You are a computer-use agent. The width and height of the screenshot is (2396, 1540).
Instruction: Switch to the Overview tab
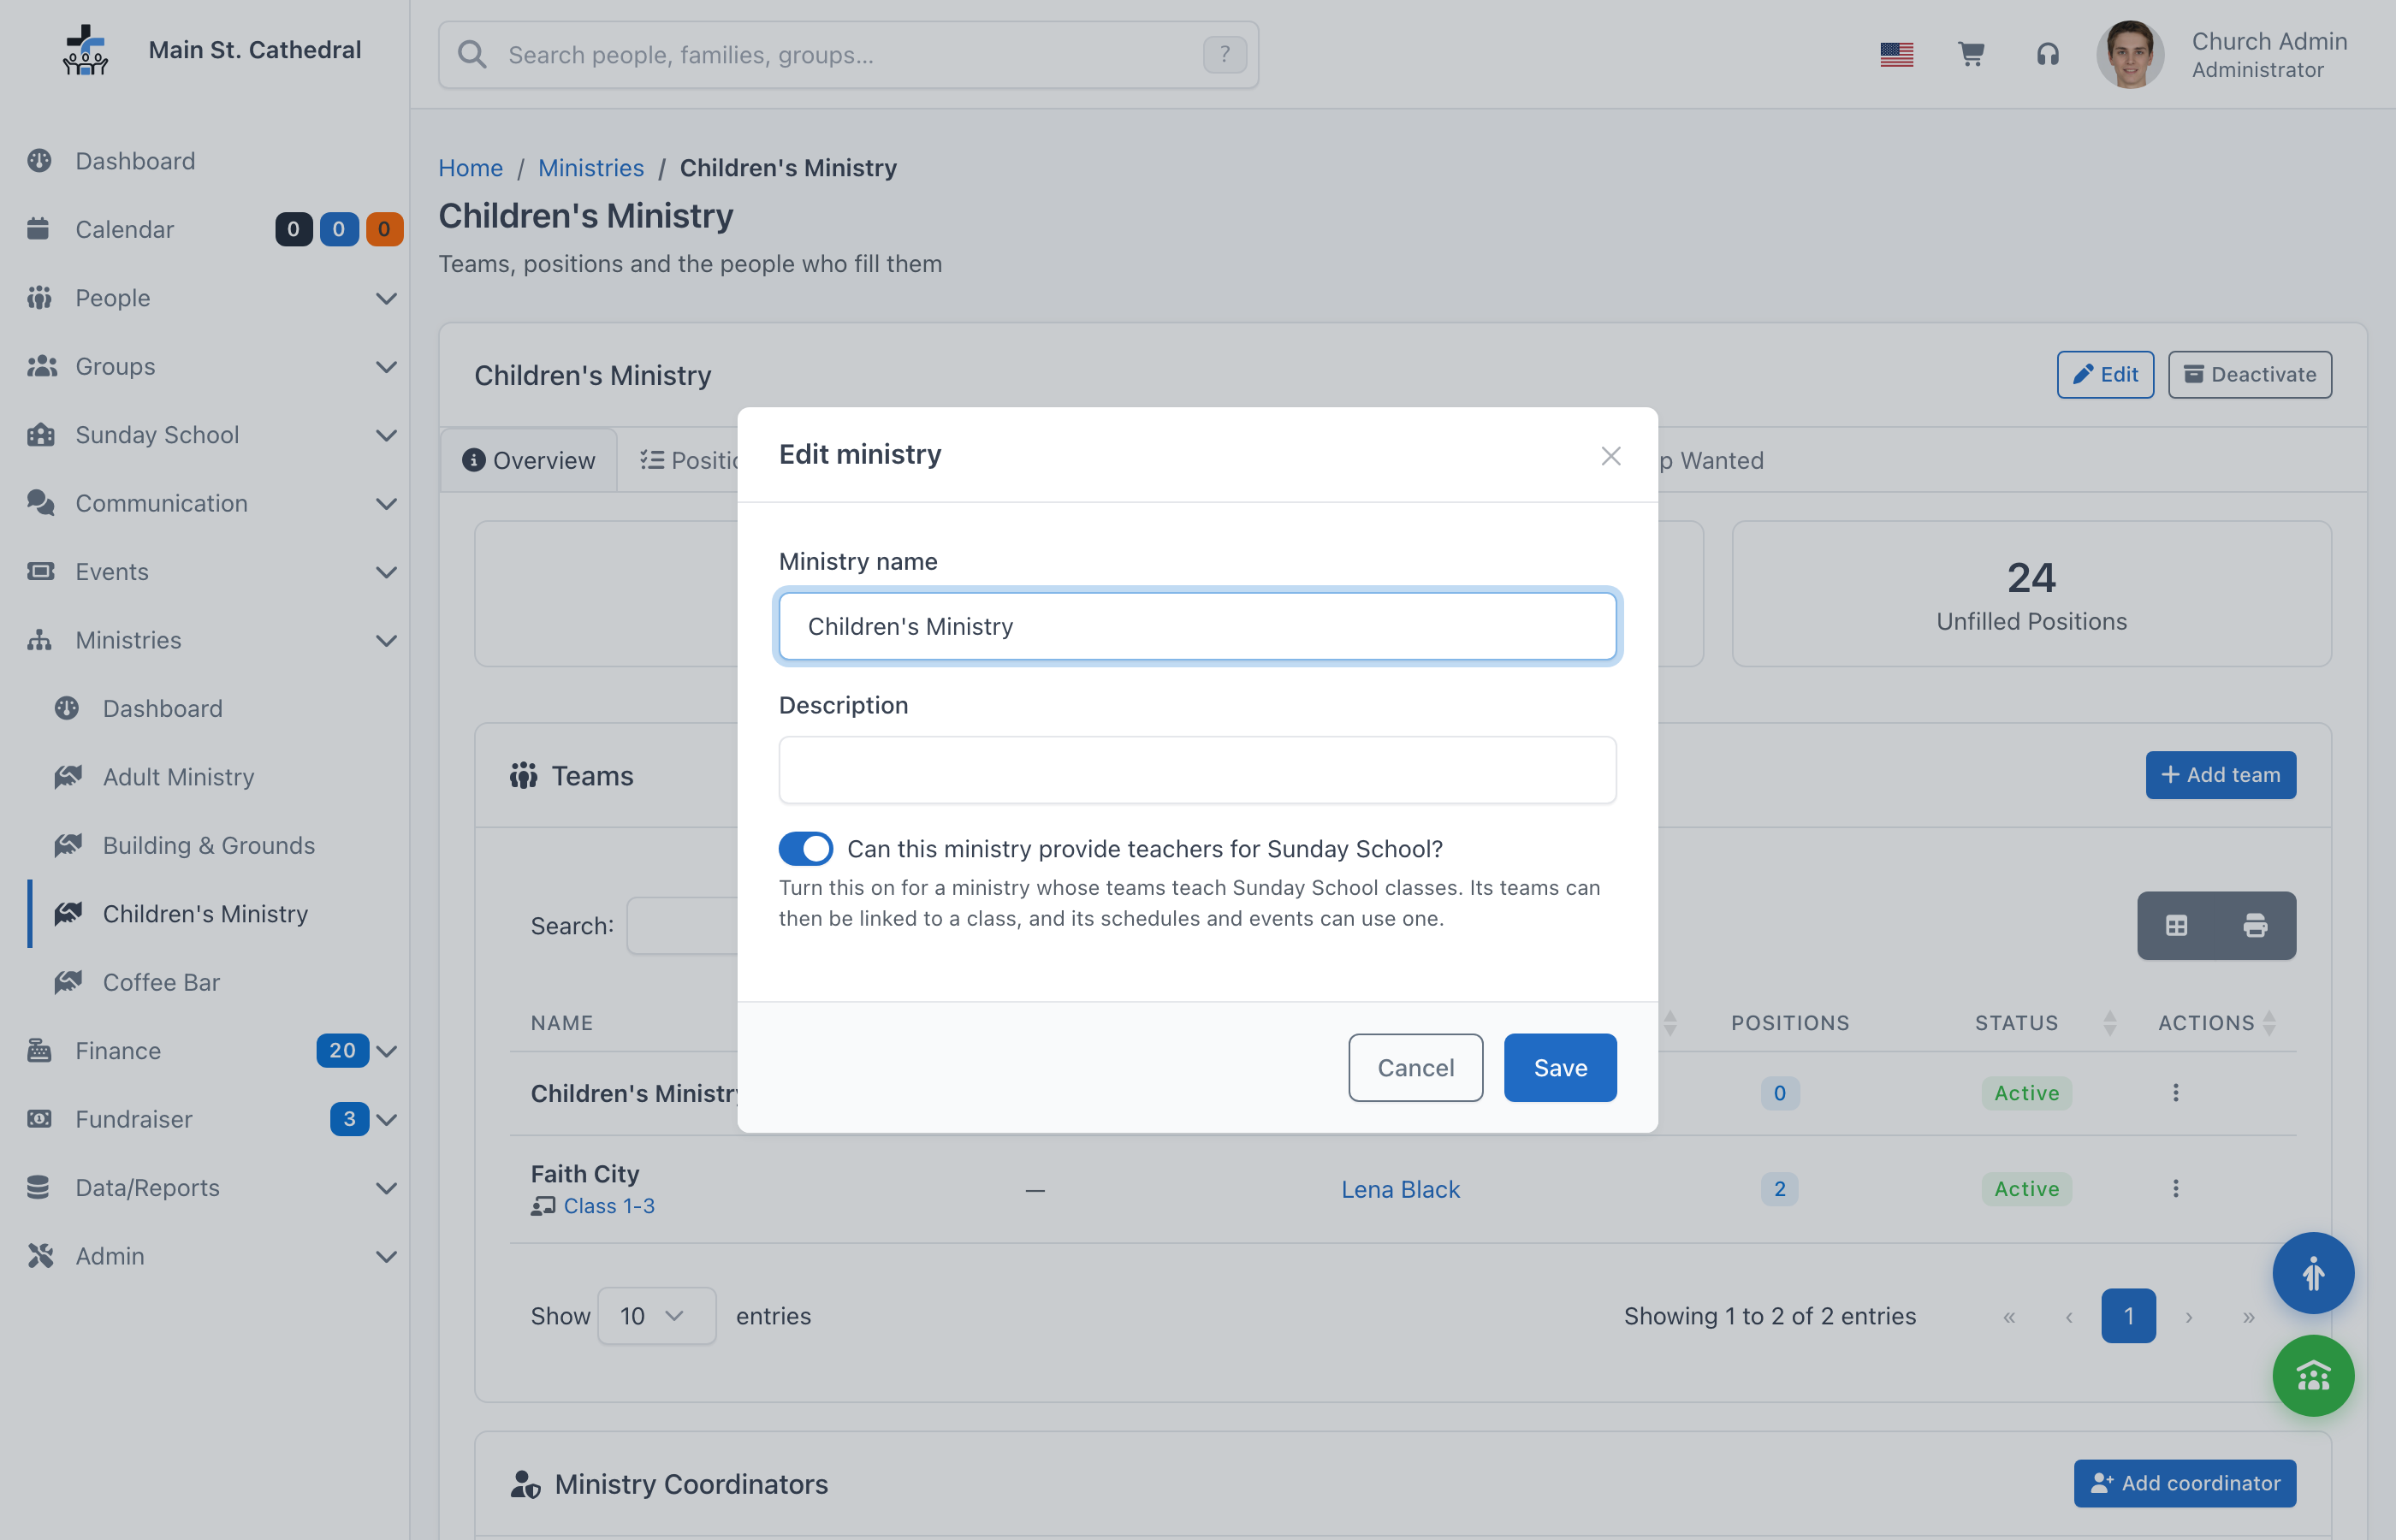point(529,460)
